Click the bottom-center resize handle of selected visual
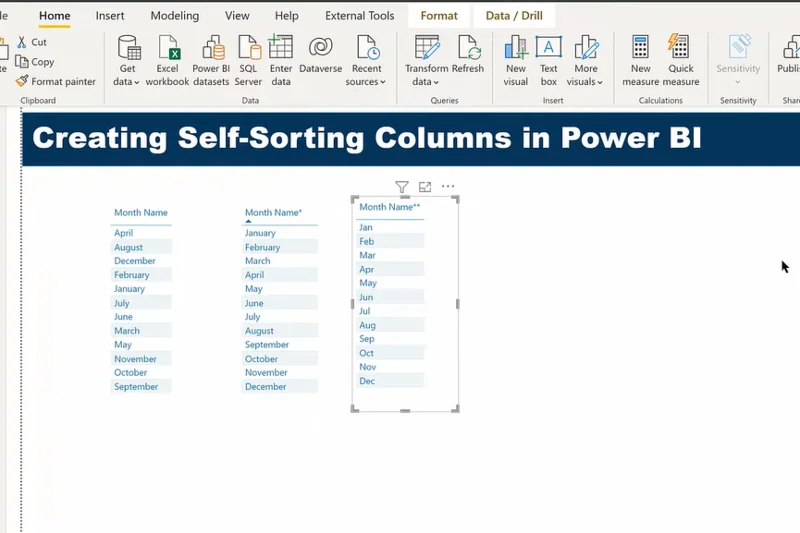Image resolution: width=800 pixels, height=533 pixels. click(405, 410)
